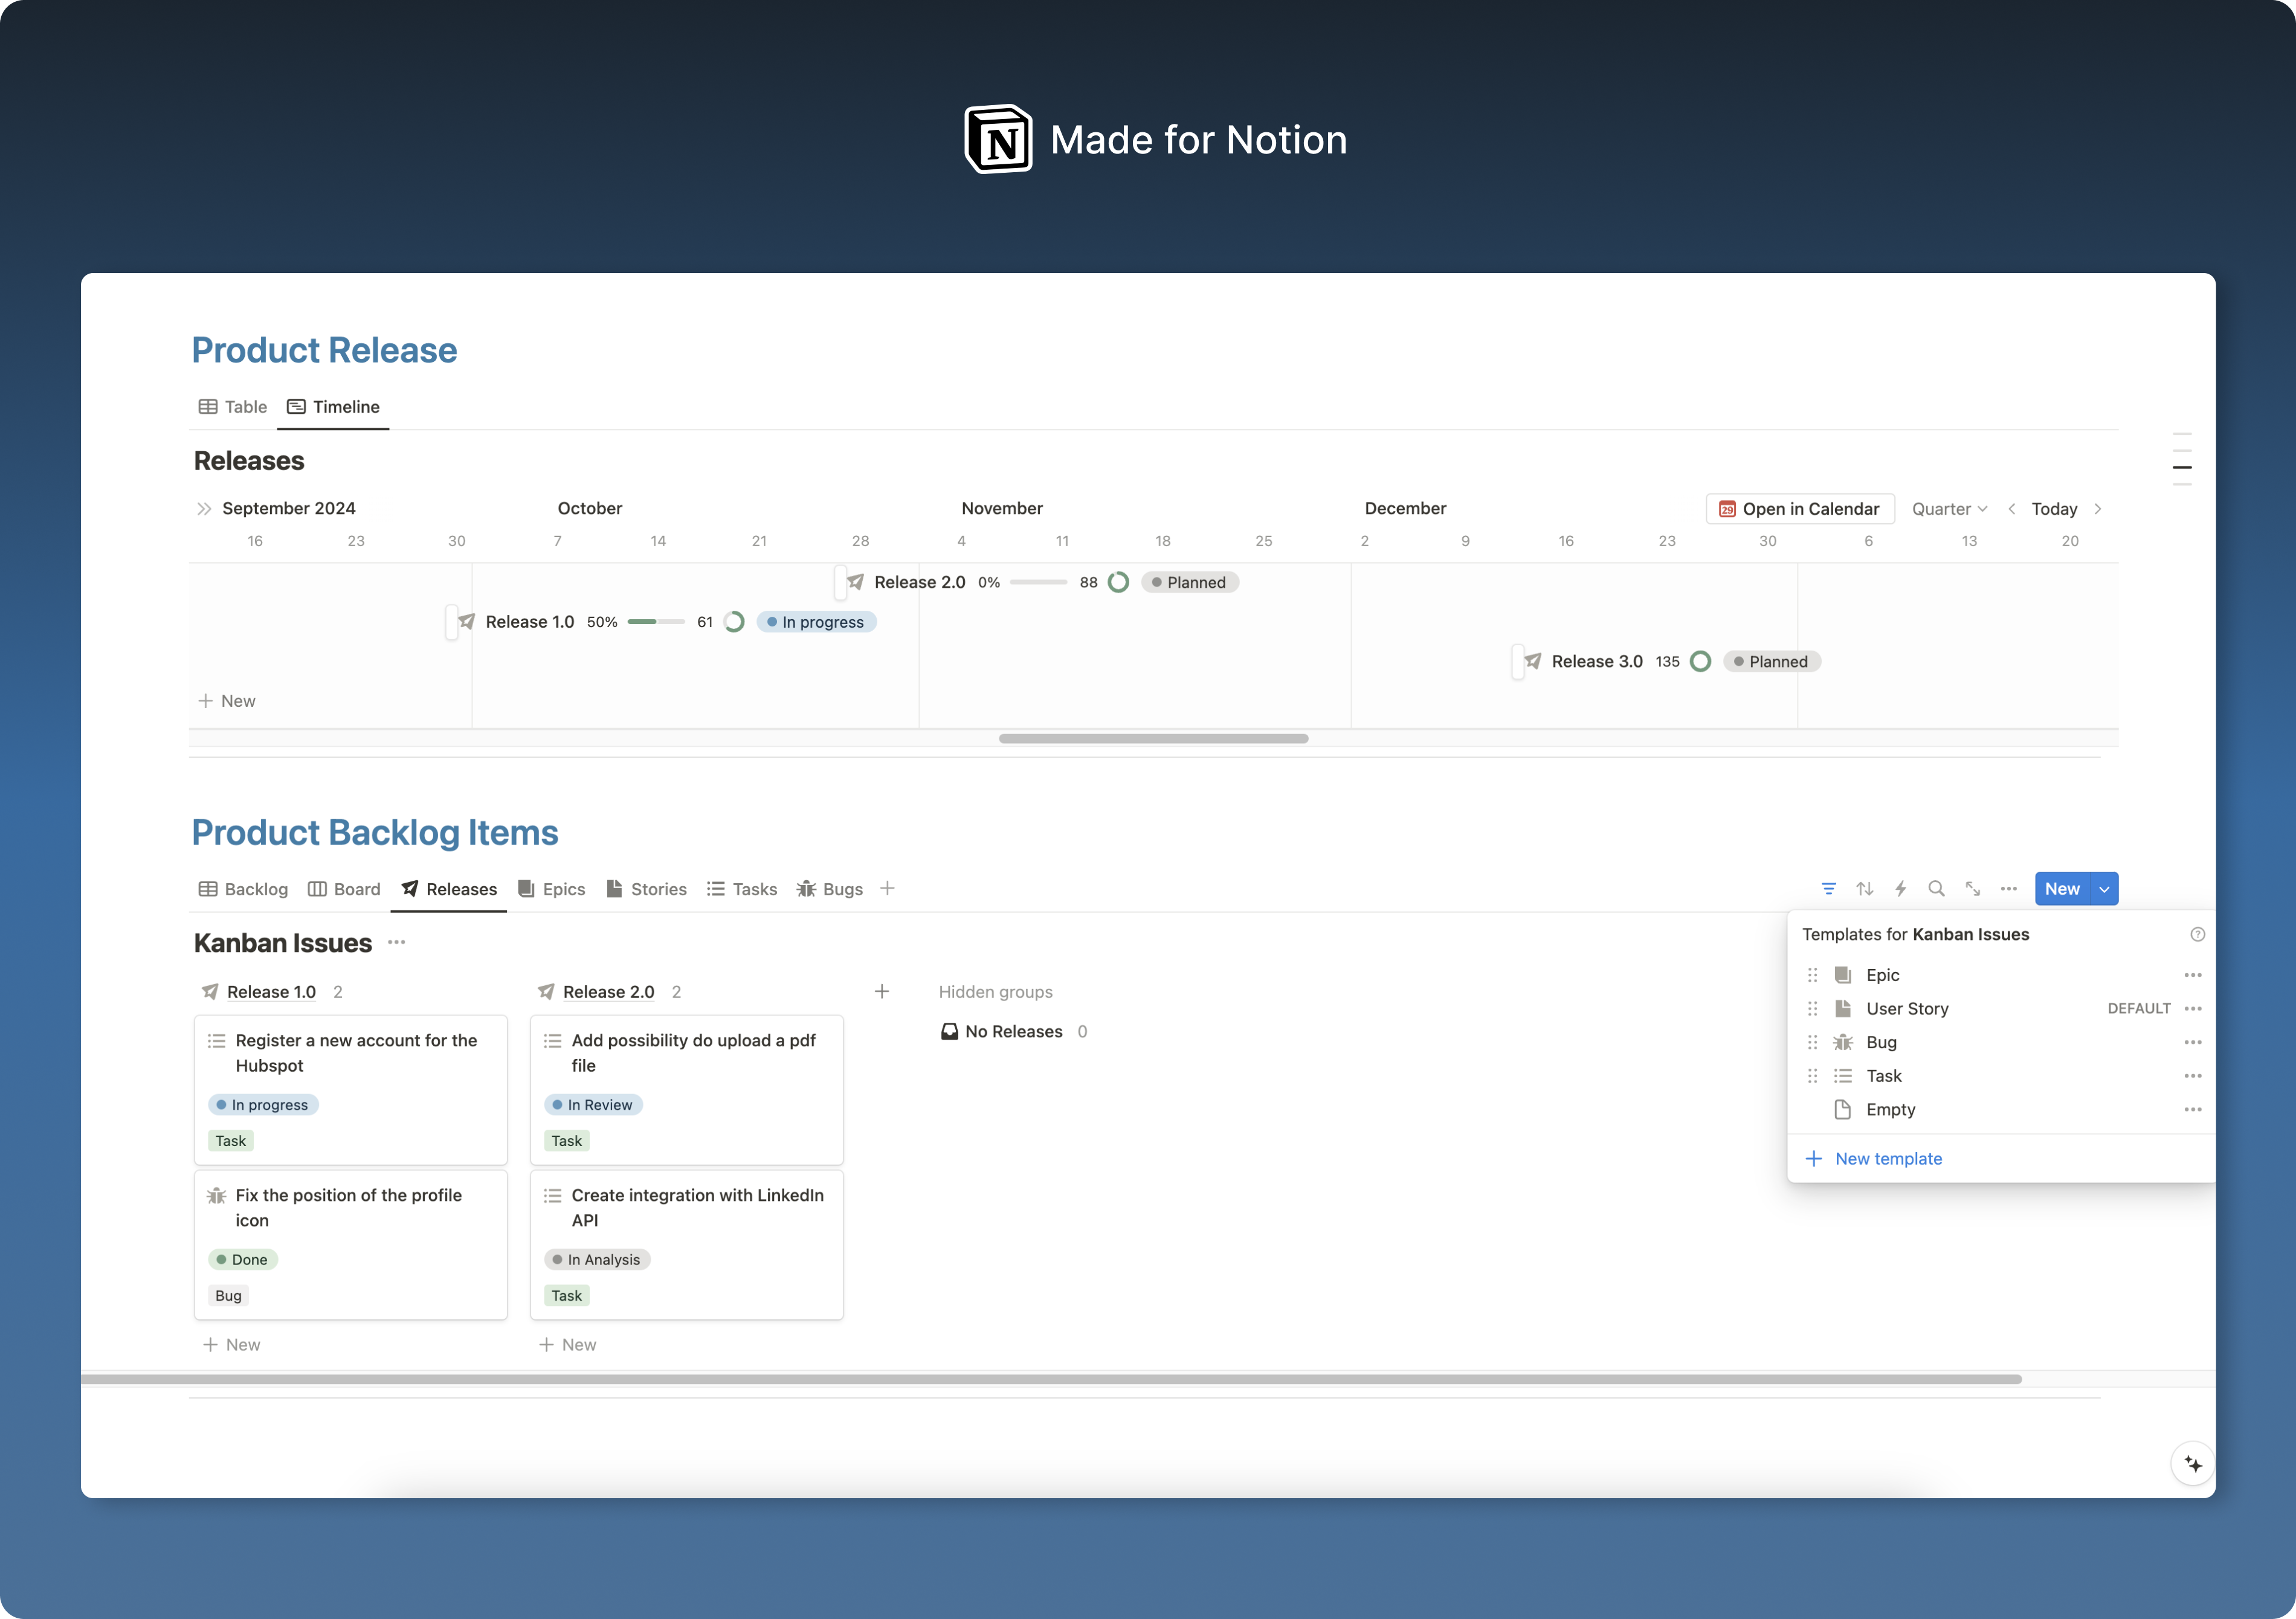
Task: Select the Timeline view tab
Action: point(333,407)
